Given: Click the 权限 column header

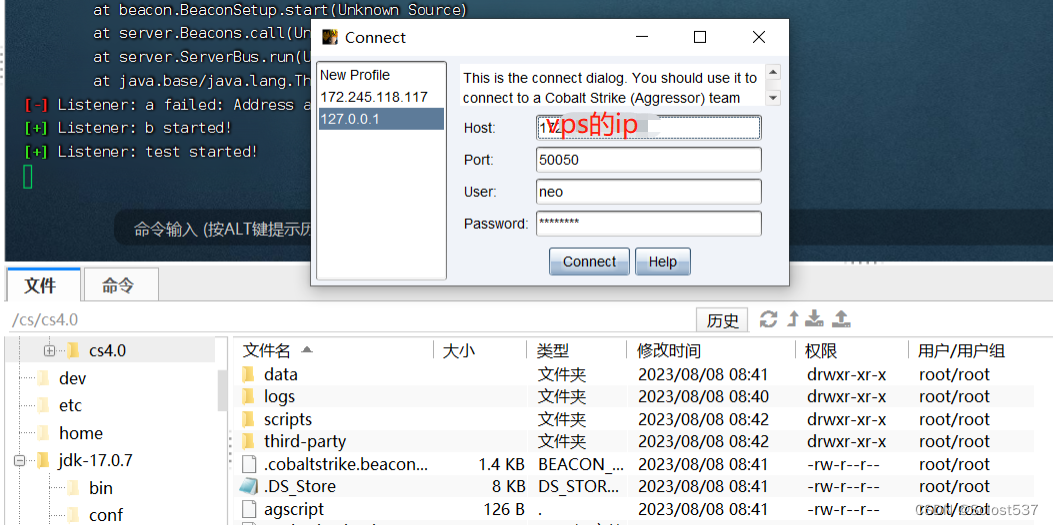Looking at the screenshot, I should click(x=823, y=350).
